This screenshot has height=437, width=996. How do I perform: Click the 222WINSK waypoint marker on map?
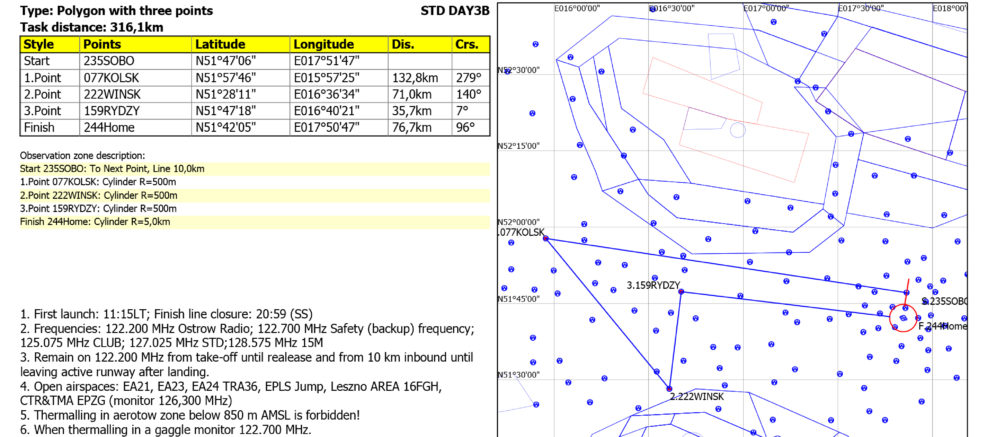click(x=670, y=389)
